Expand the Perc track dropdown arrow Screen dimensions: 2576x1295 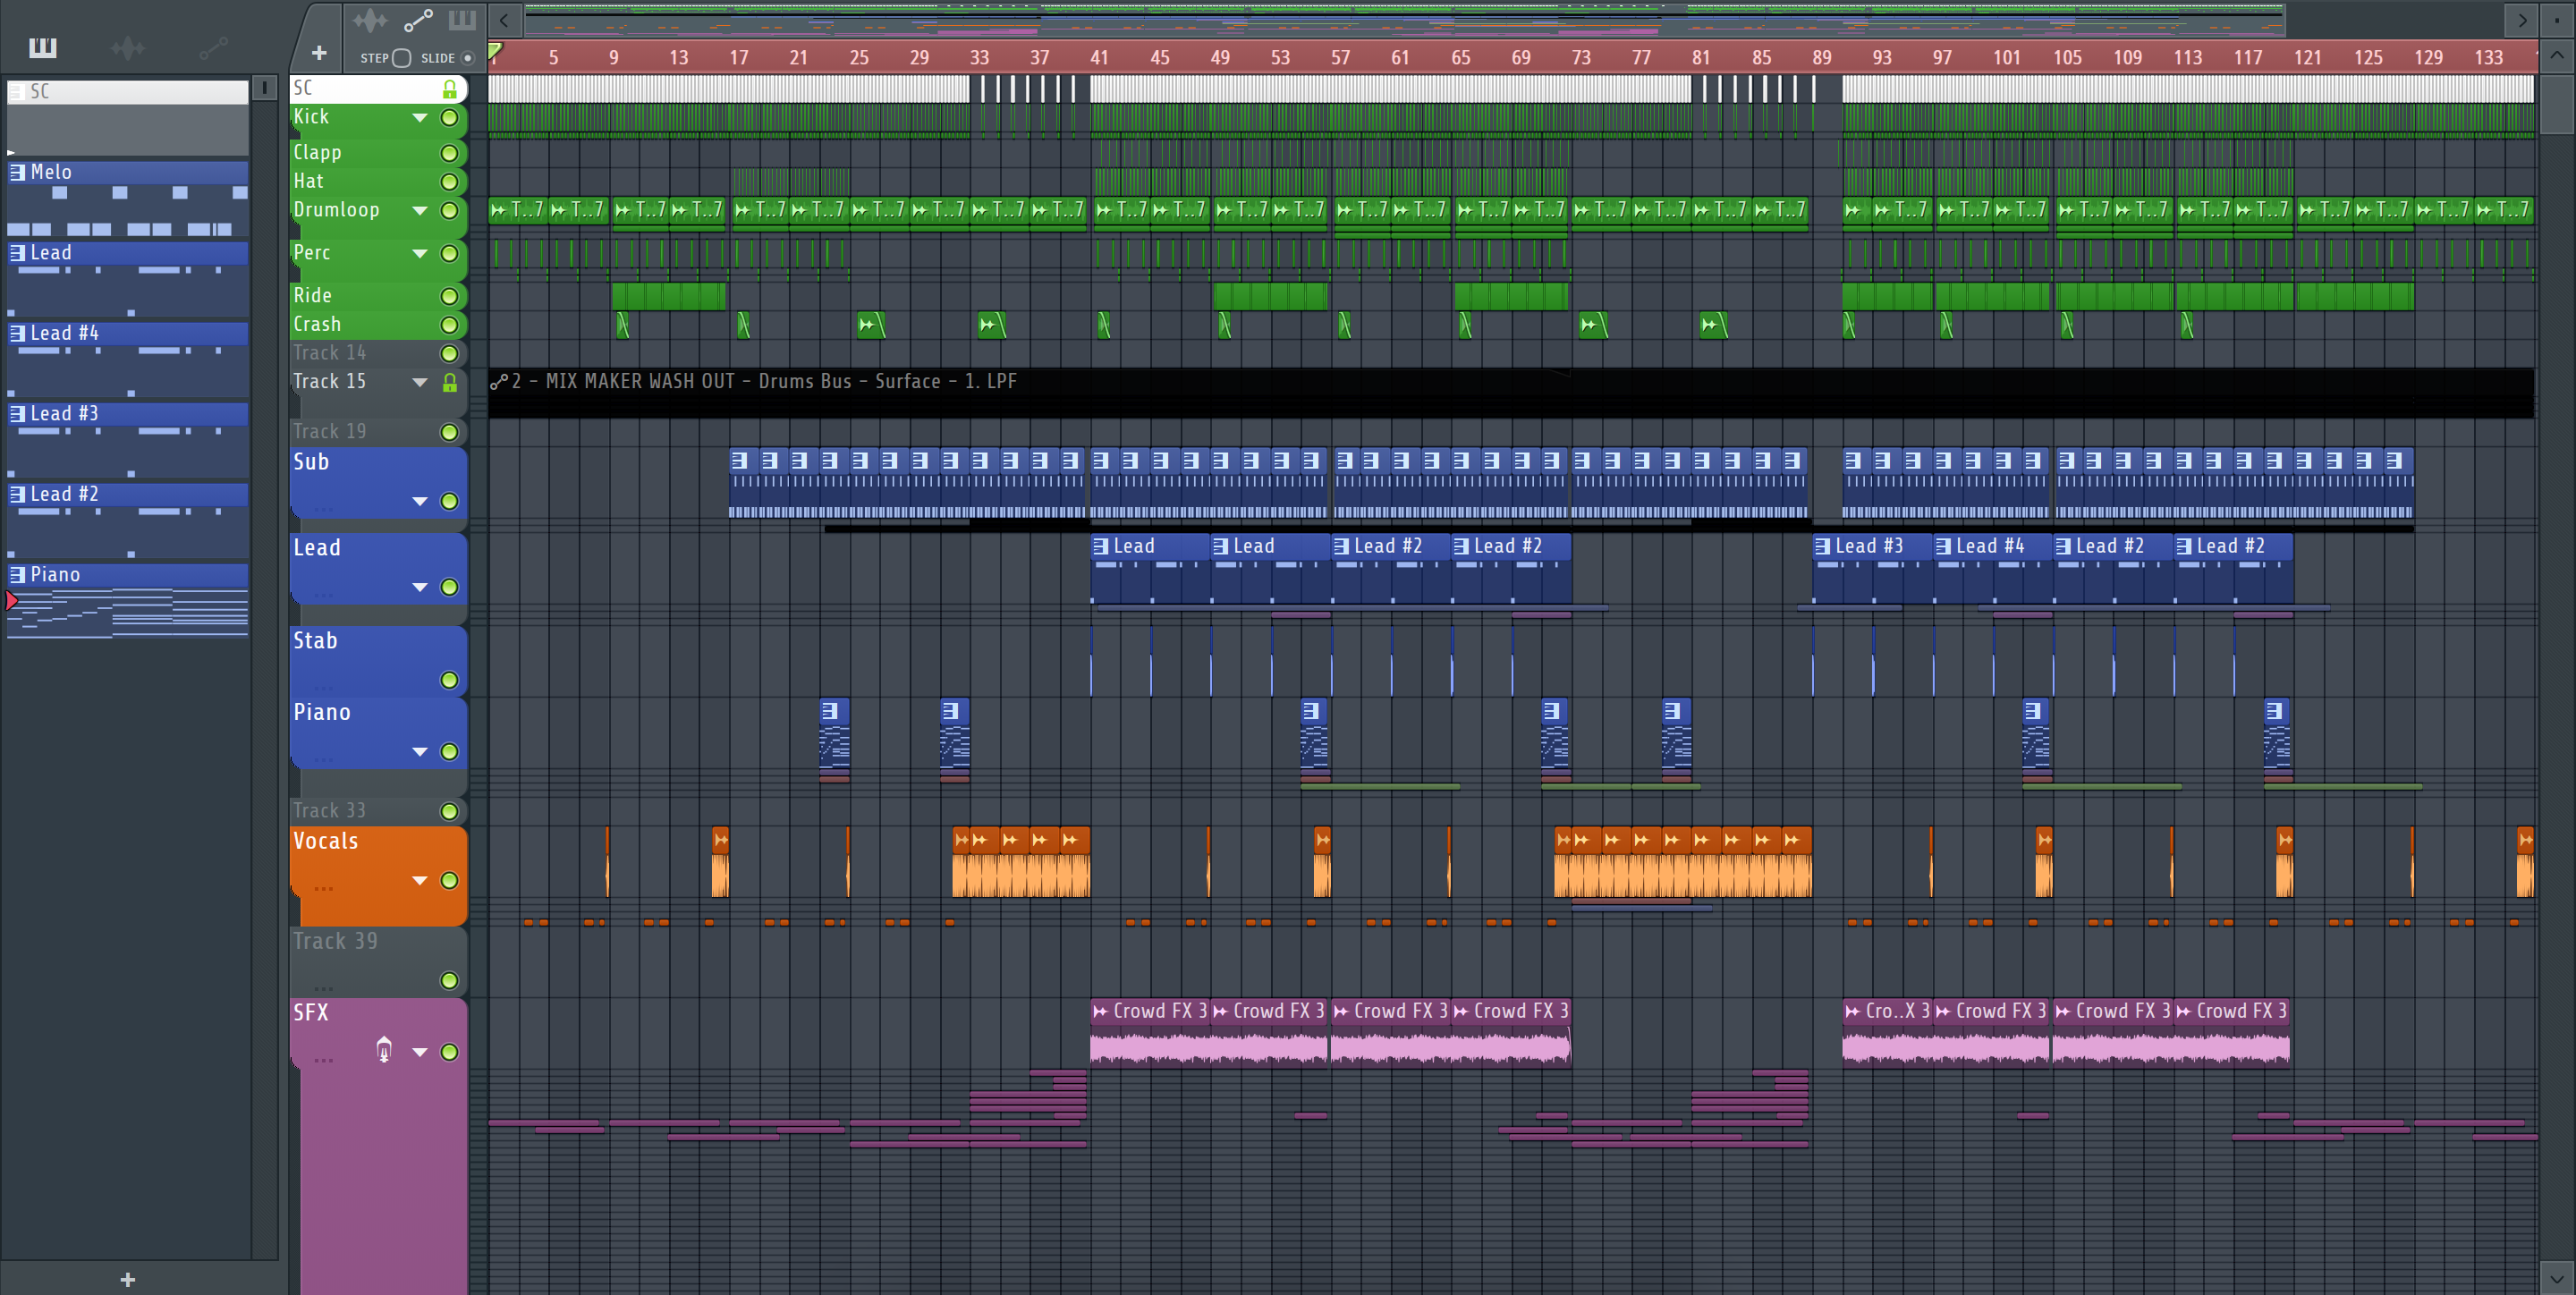(420, 254)
